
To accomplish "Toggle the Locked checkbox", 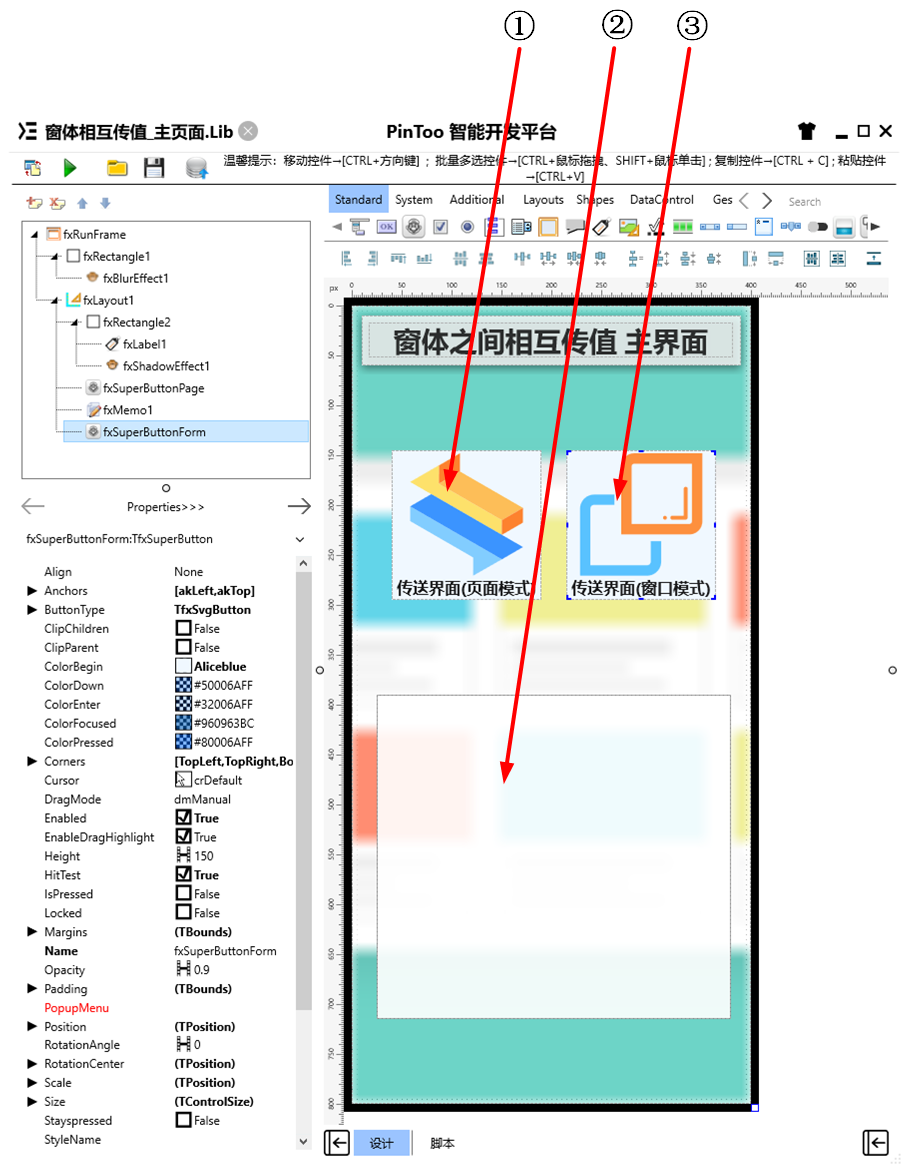I will click(x=183, y=912).
